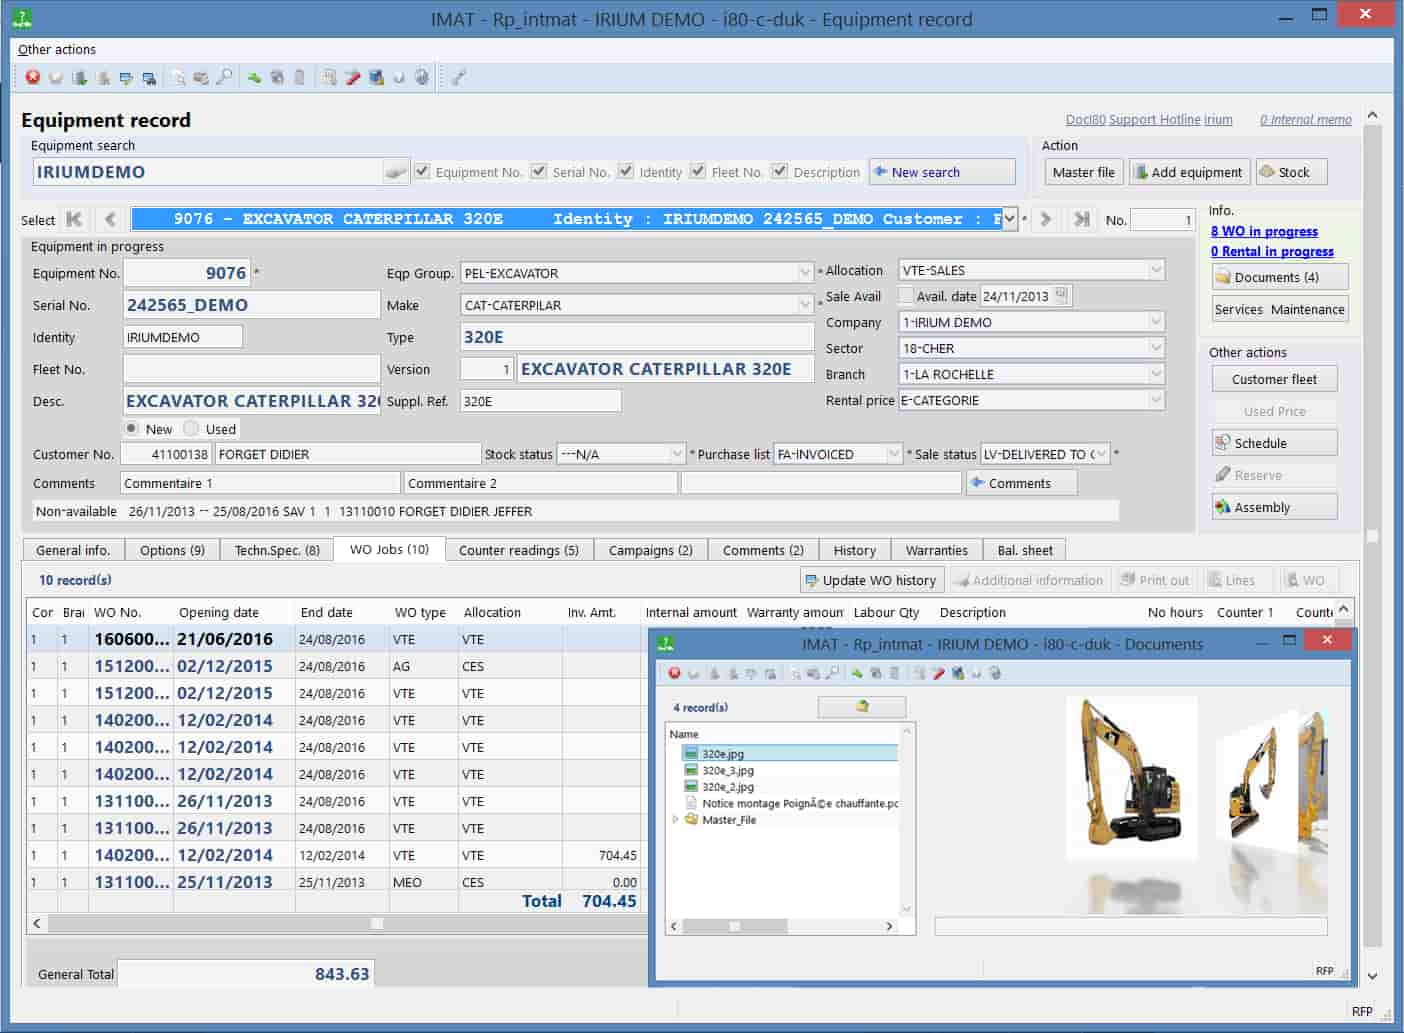Select the magnifier search icon on the main toolbar
This screenshot has height=1033, width=1404.
(225, 77)
